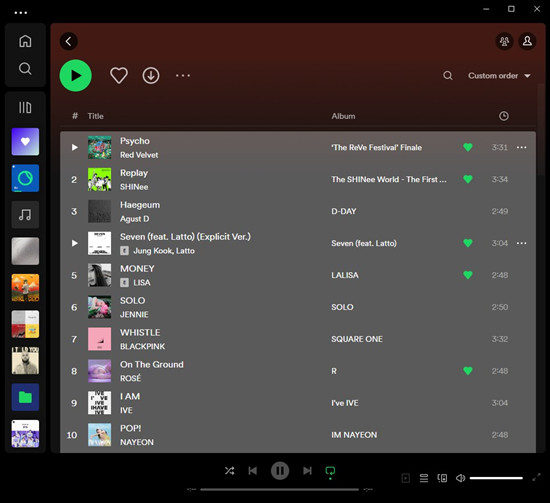Toggle repeat mode

[x=330, y=471]
